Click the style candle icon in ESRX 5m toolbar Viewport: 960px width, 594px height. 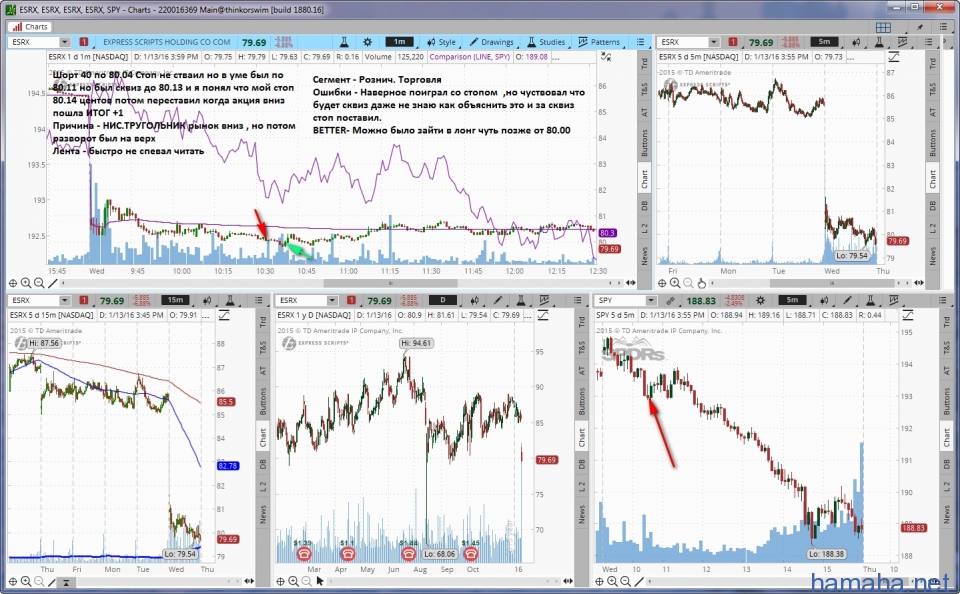tap(856, 42)
